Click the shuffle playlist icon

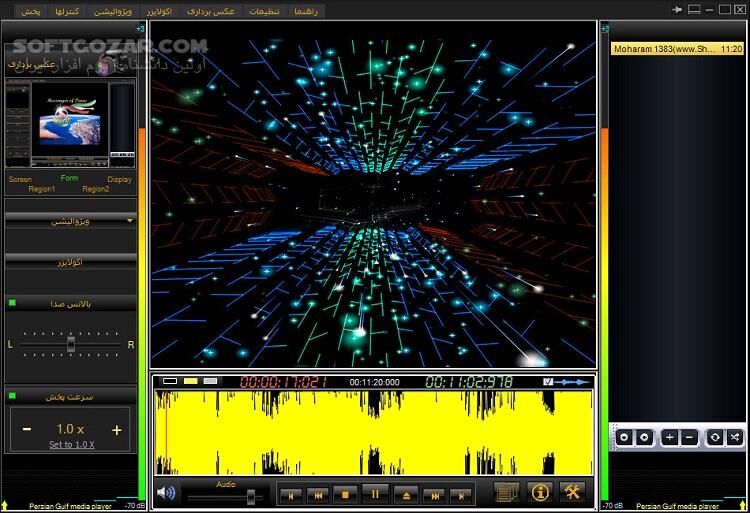point(735,437)
